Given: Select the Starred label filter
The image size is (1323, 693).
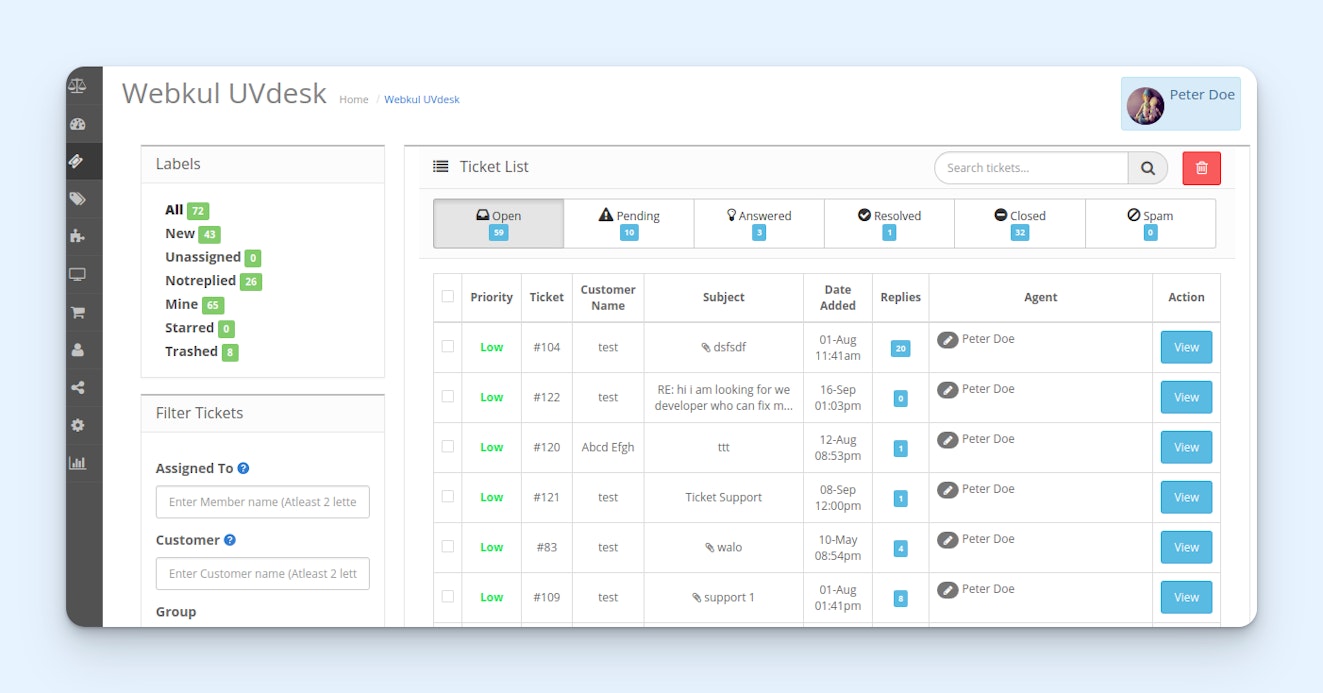Looking at the screenshot, I should point(200,328).
